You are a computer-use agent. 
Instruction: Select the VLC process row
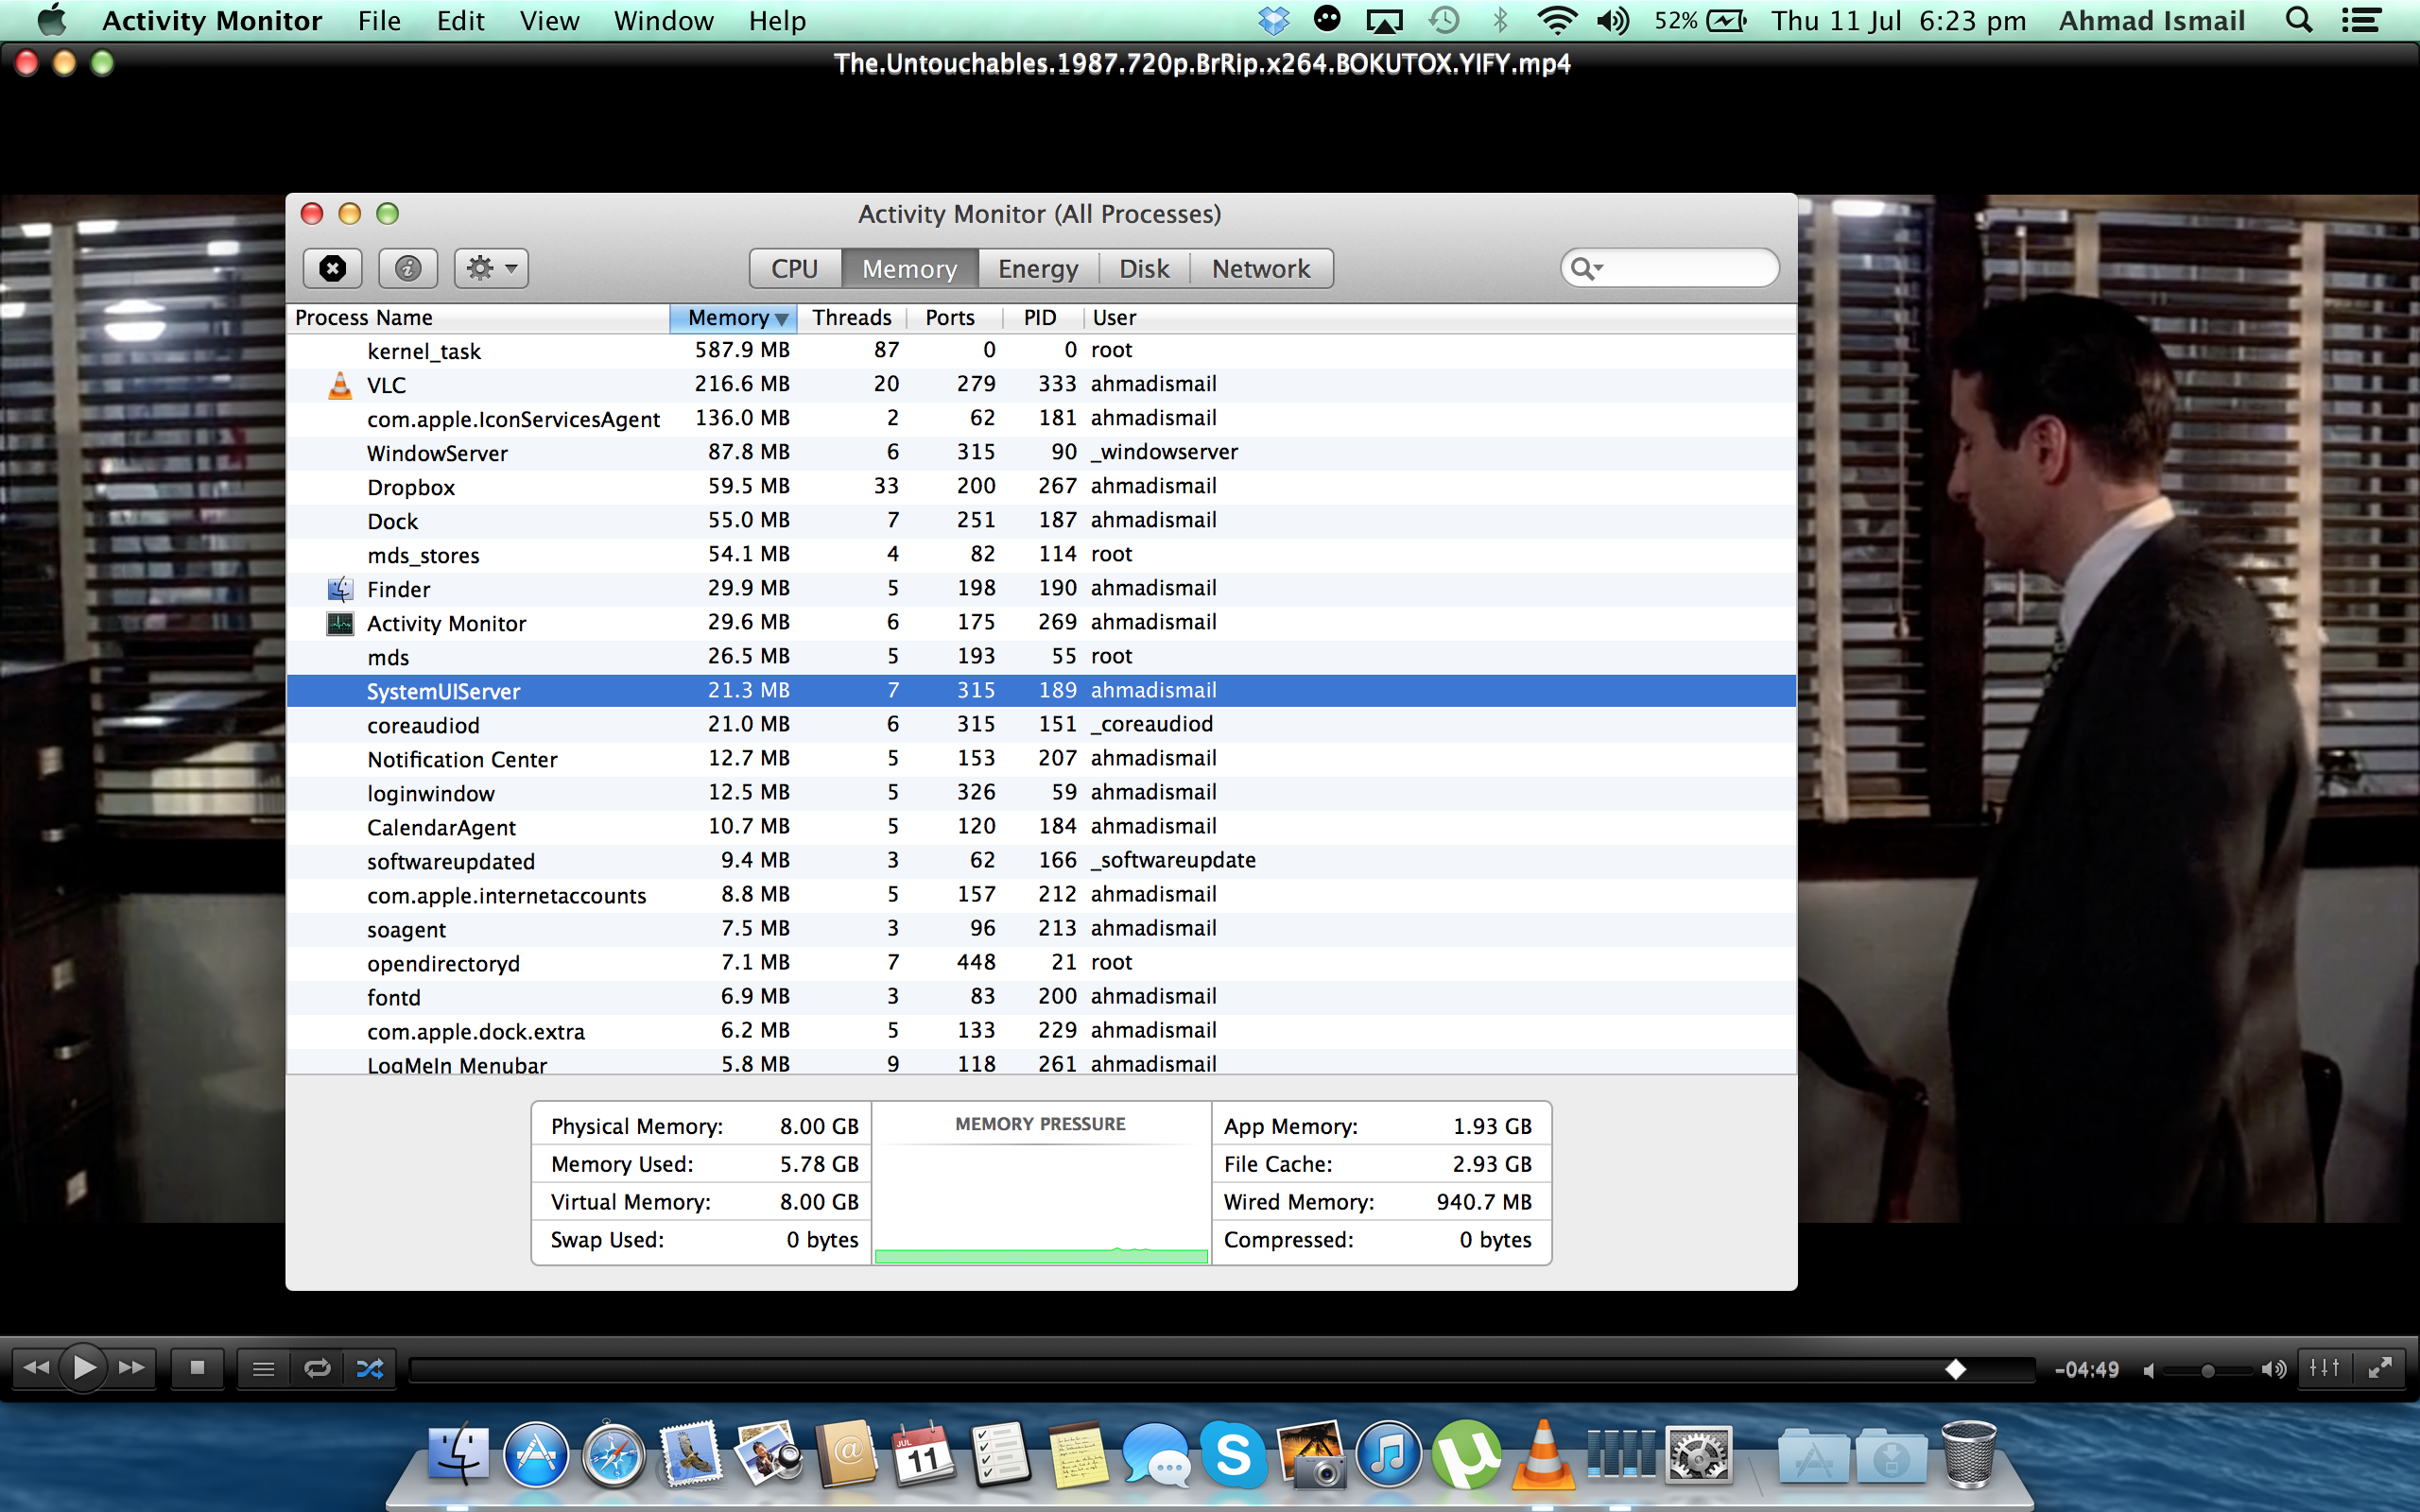point(1041,385)
